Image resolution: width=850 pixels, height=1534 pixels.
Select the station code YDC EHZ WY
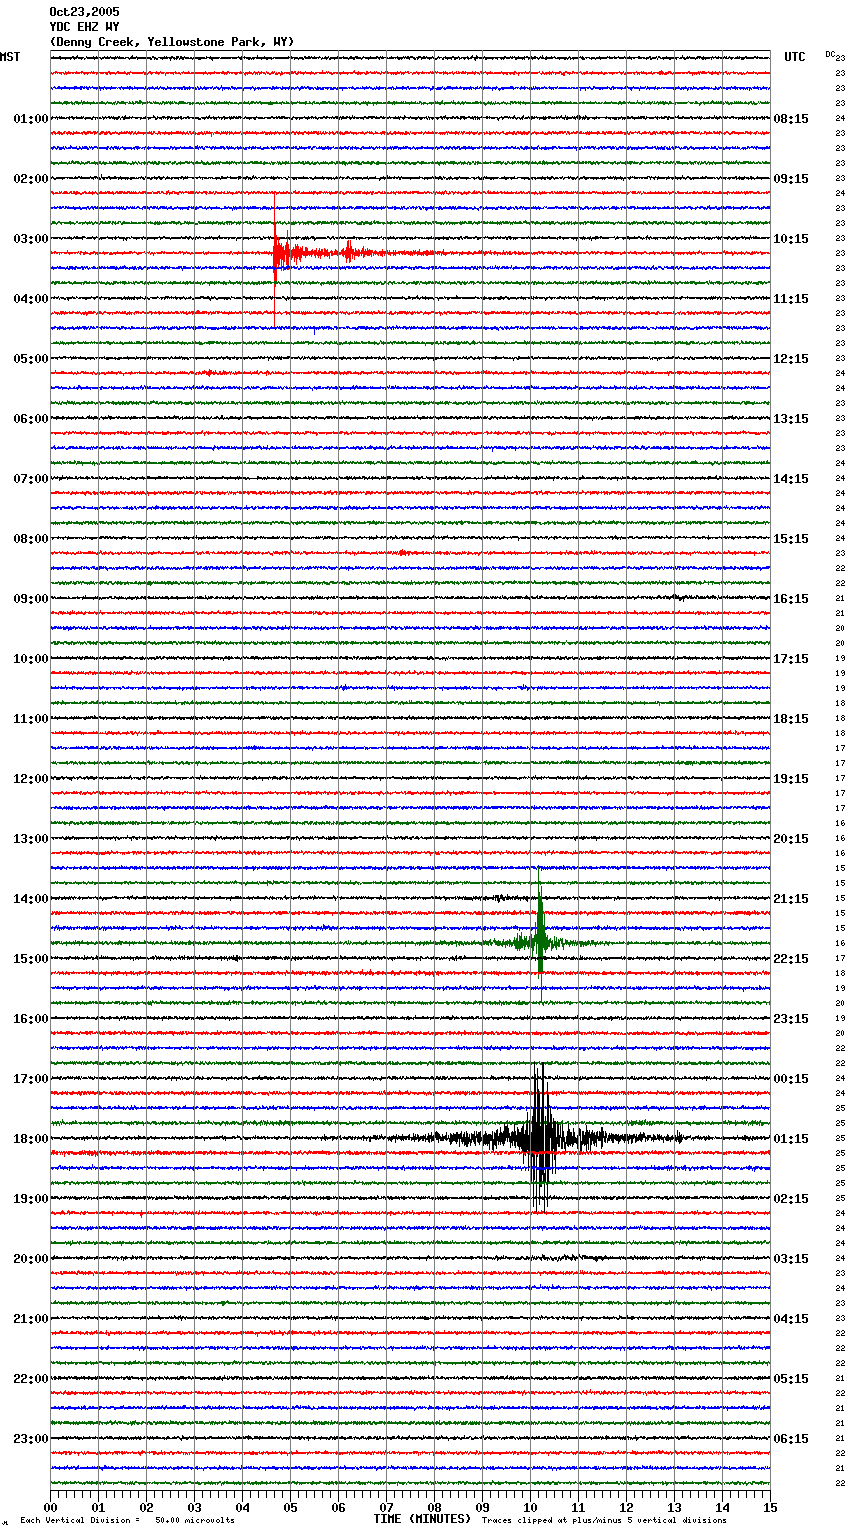pyautogui.click(x=84, y=27)
